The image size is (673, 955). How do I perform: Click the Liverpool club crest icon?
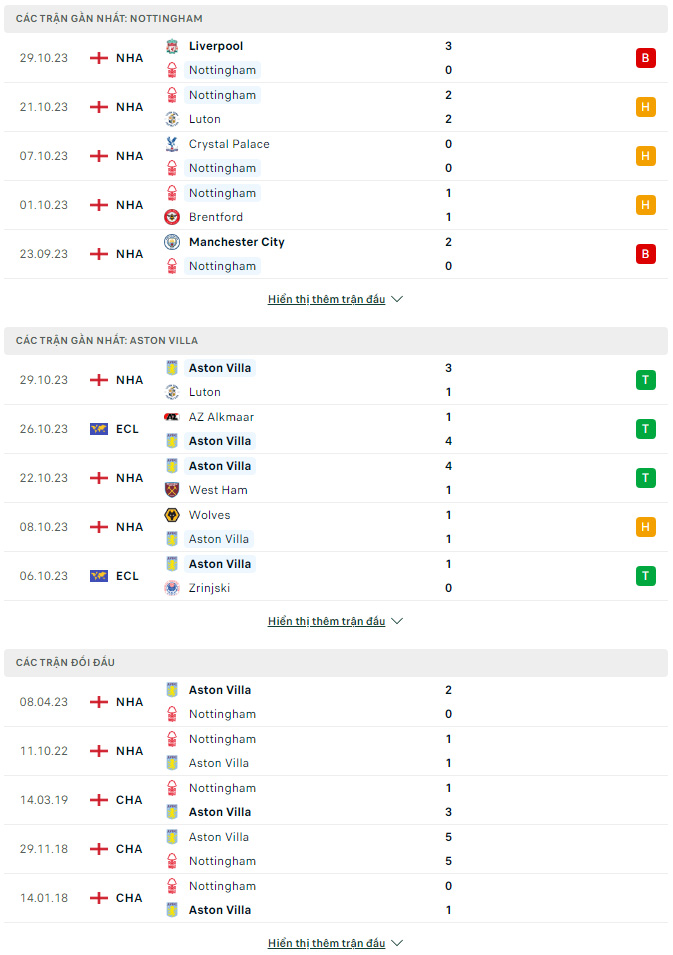[172, 46]
